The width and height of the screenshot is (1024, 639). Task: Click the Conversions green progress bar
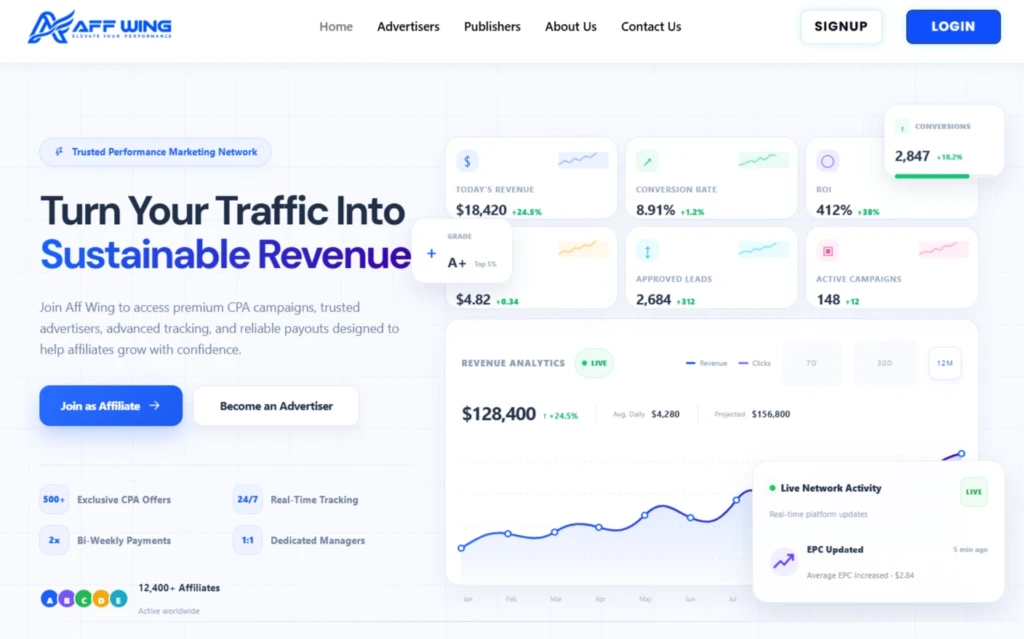932,176
